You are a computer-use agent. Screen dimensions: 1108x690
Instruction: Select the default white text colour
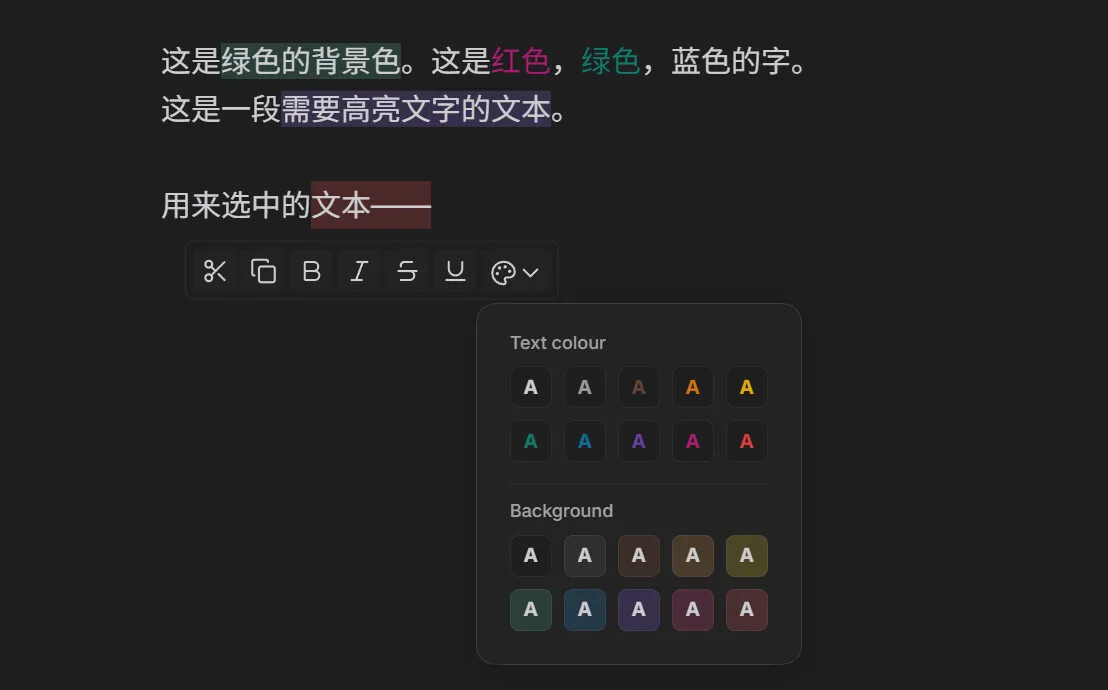[531, 387]
